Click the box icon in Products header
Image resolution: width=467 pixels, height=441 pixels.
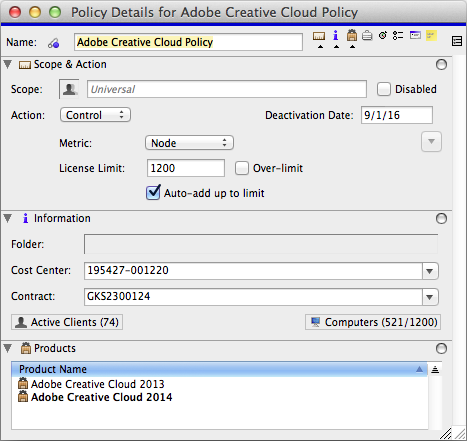coord(26,348)
